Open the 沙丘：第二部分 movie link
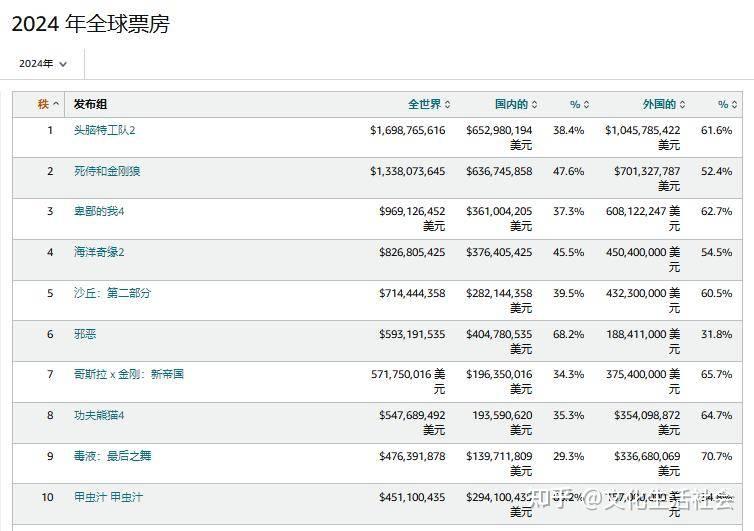This screenshot has width=754, height=531. pos(112,293)
